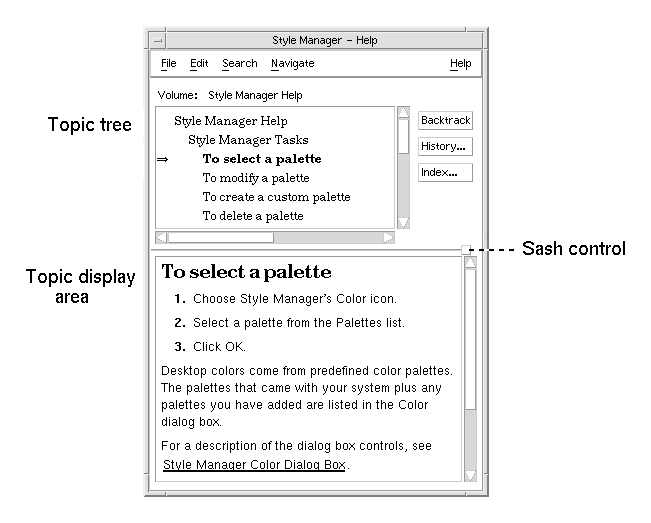This screenshot has height=523, width=651.
Task: Open the Search menu
Action: tap(239, 64)
